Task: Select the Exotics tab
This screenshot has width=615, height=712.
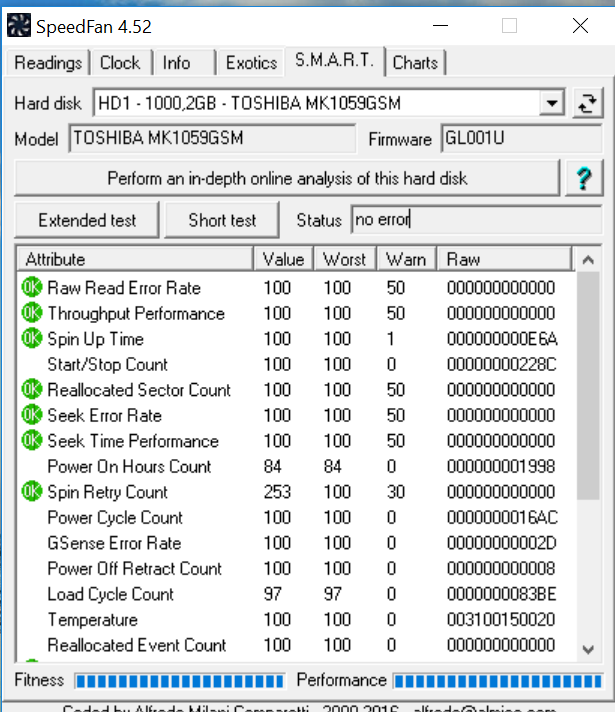Action: pyautogui.click(x=251, y=63)
